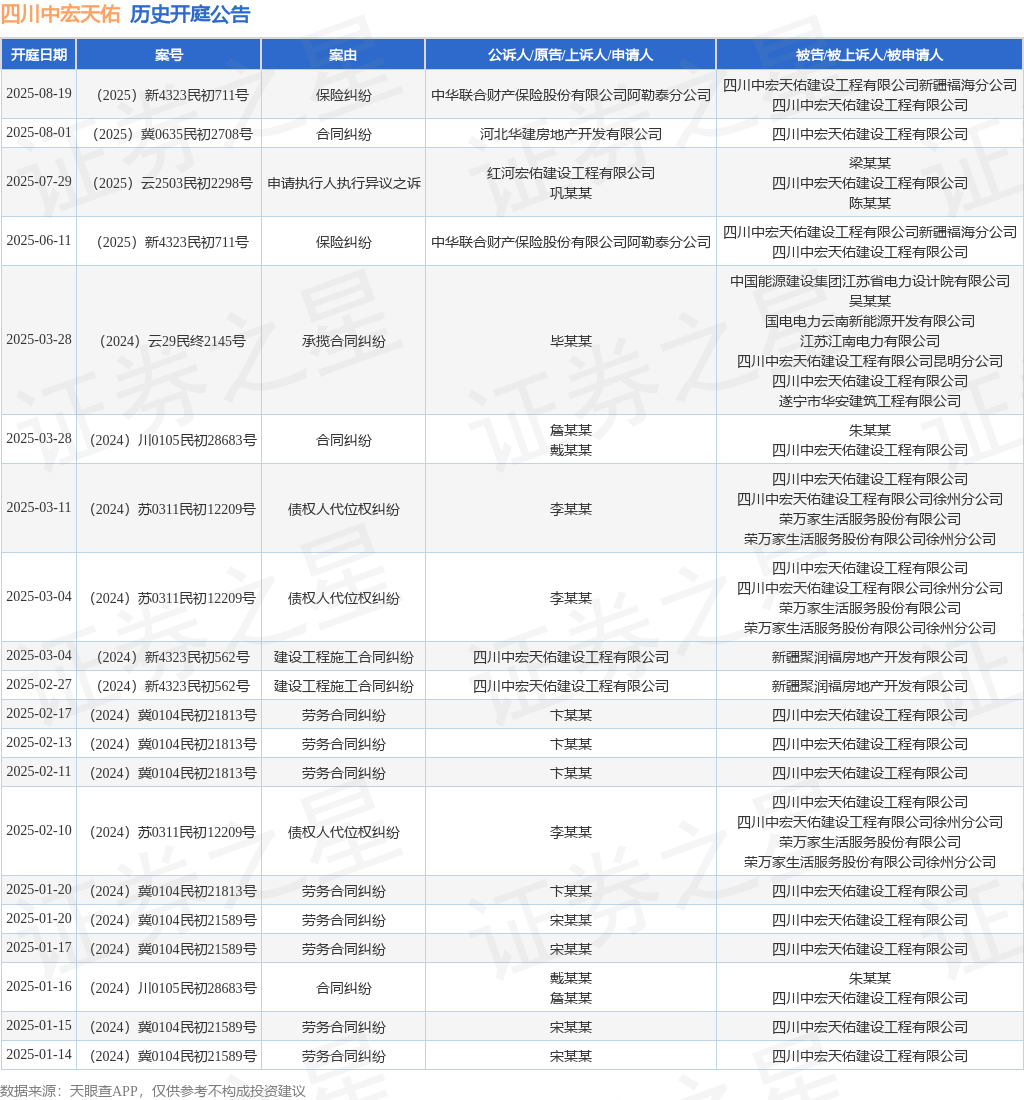Click 朱某某 in the 2025-01-16 row
This screenshot has width=1024, height=1100.
[x=870, y=978]
